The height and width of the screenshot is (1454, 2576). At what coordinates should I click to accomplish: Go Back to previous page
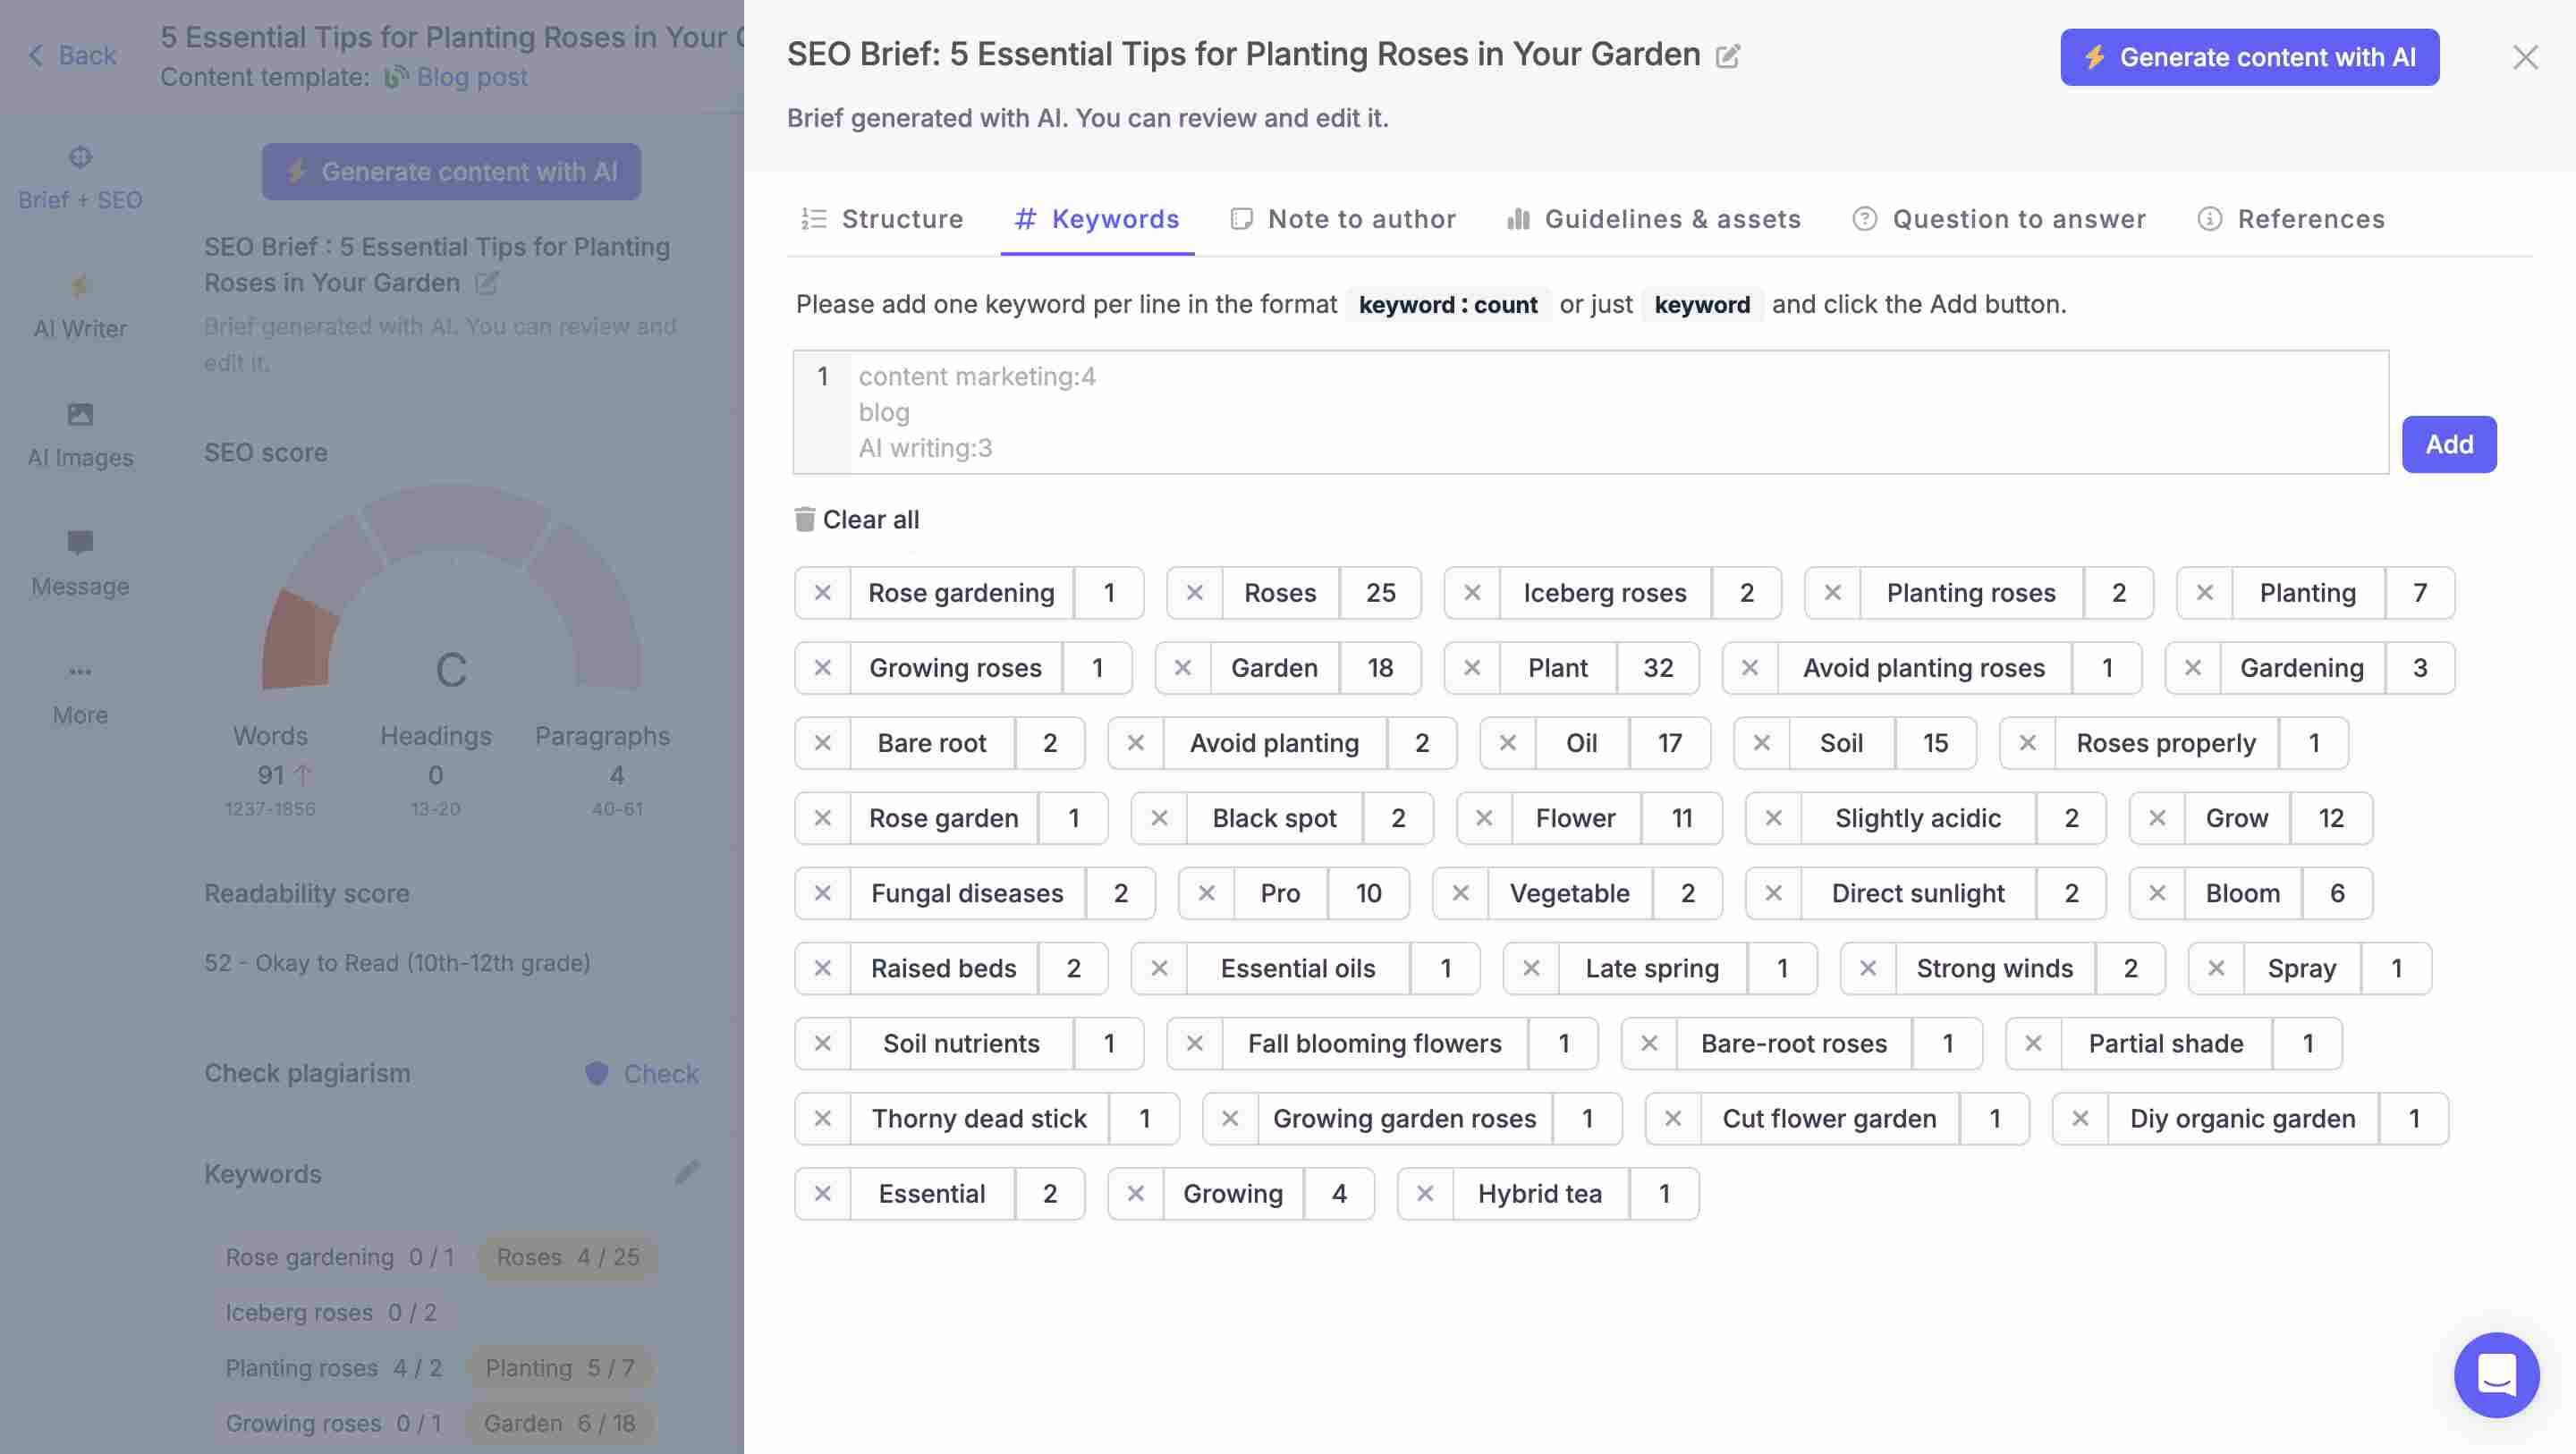click(x=72, y=55)
